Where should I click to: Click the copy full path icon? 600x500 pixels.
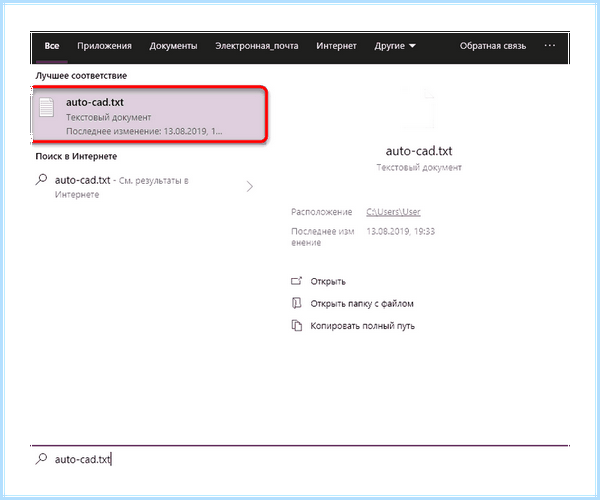(x=297, y=326)
